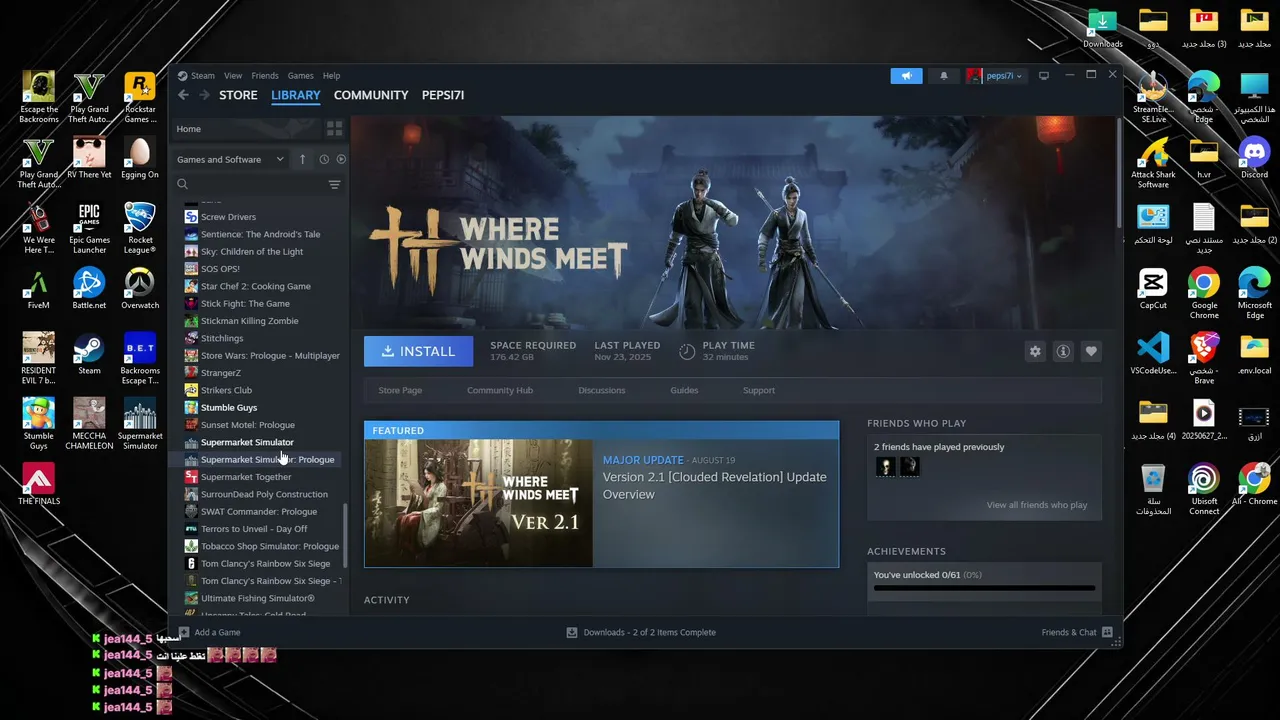1280x720 pixels.
Task: Open the Downloads folder on desktop
Action: pos(1102,28)
